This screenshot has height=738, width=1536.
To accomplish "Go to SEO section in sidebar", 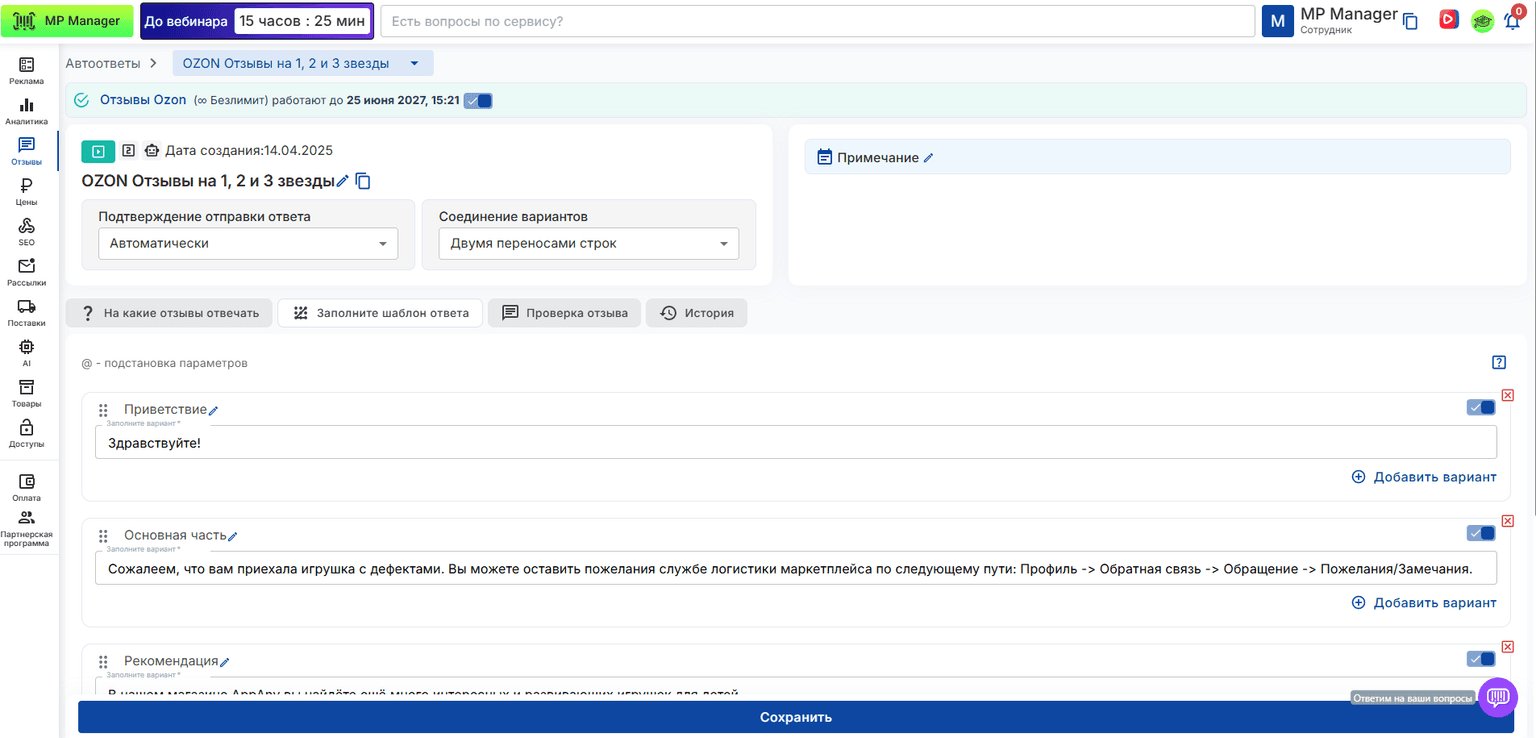I will [26, 232].
